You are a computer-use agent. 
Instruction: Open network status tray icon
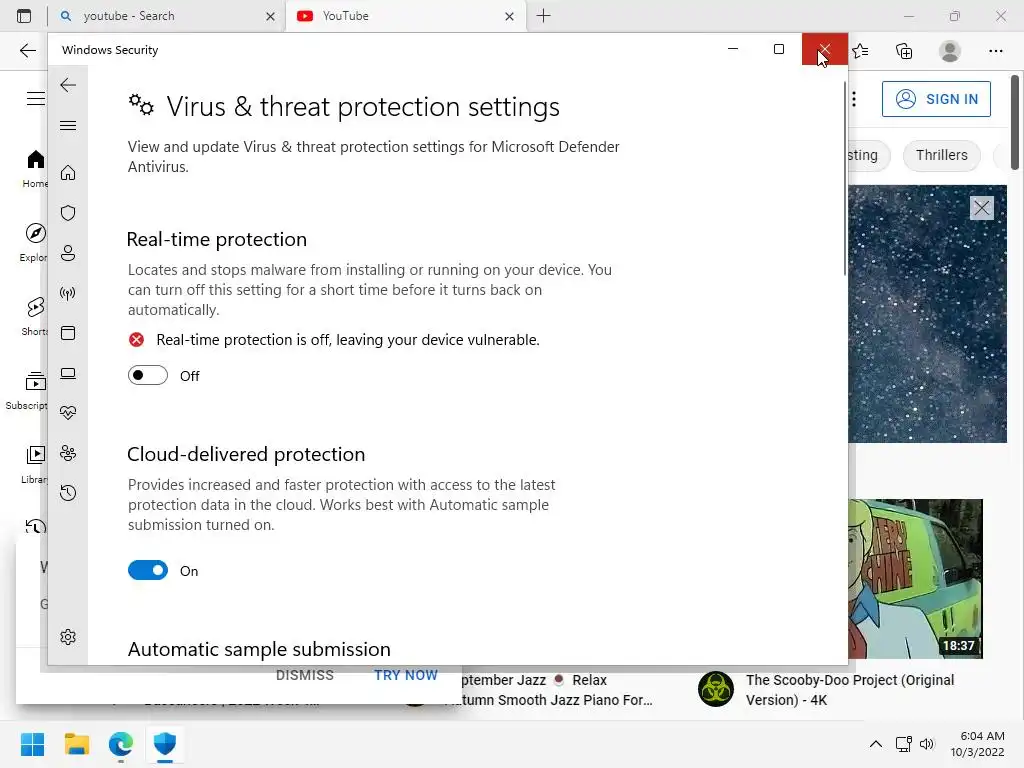pos(904,744)
